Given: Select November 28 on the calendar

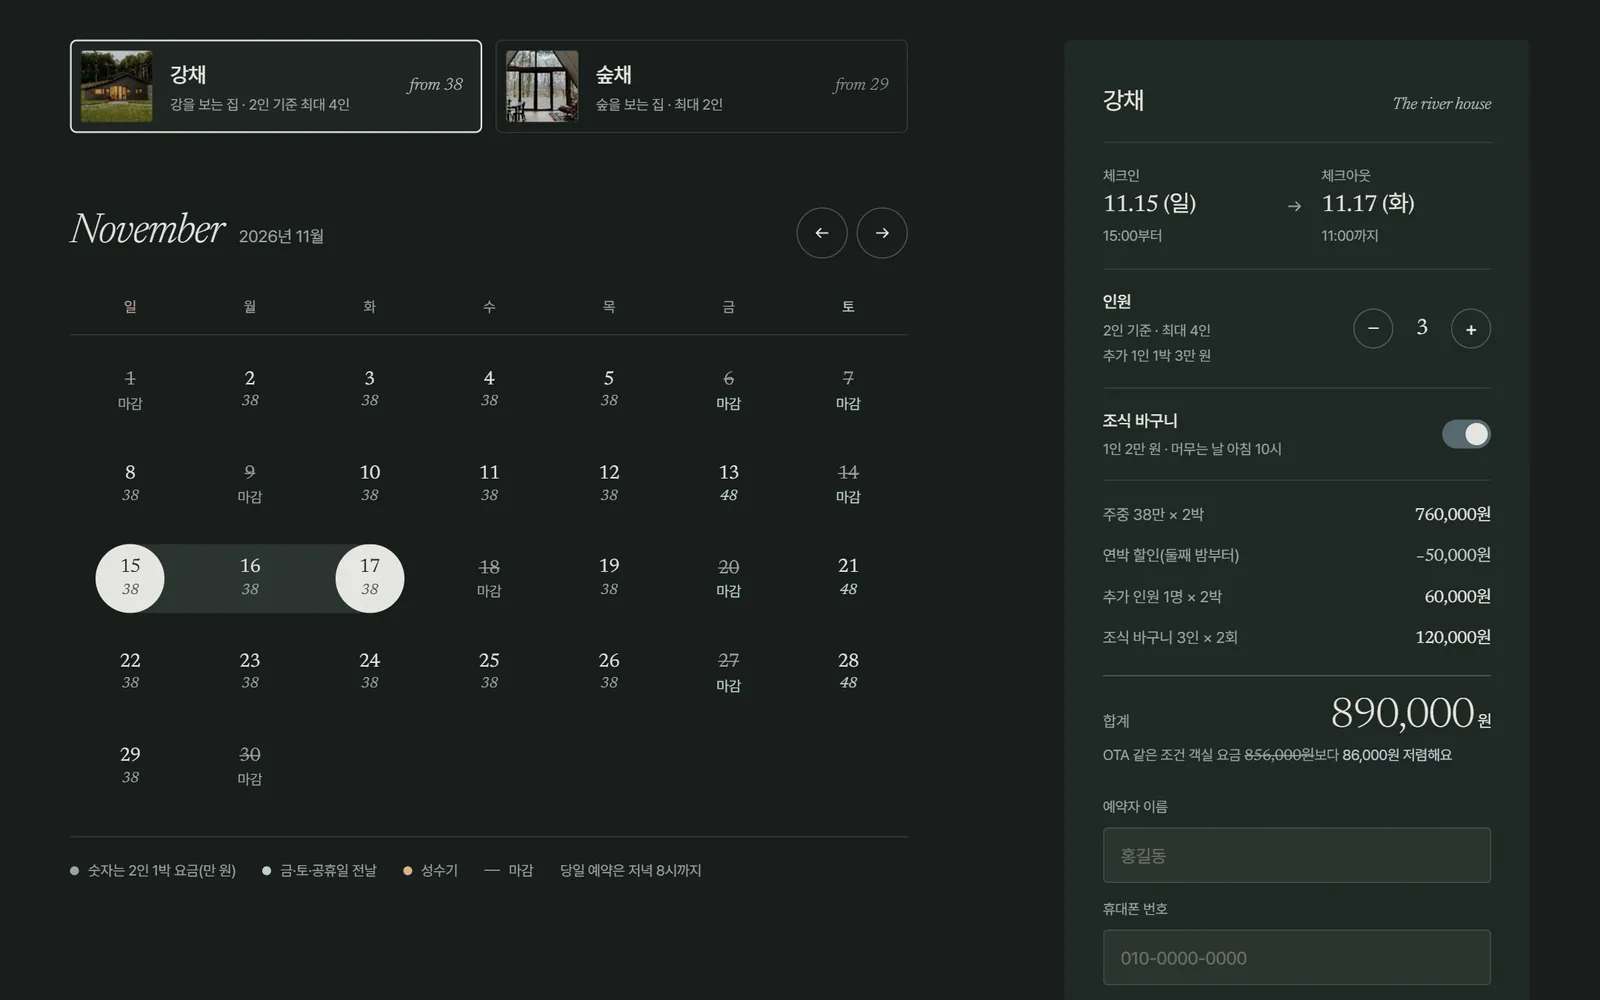Looking at the screenshot, I should (x=848, y=671).
